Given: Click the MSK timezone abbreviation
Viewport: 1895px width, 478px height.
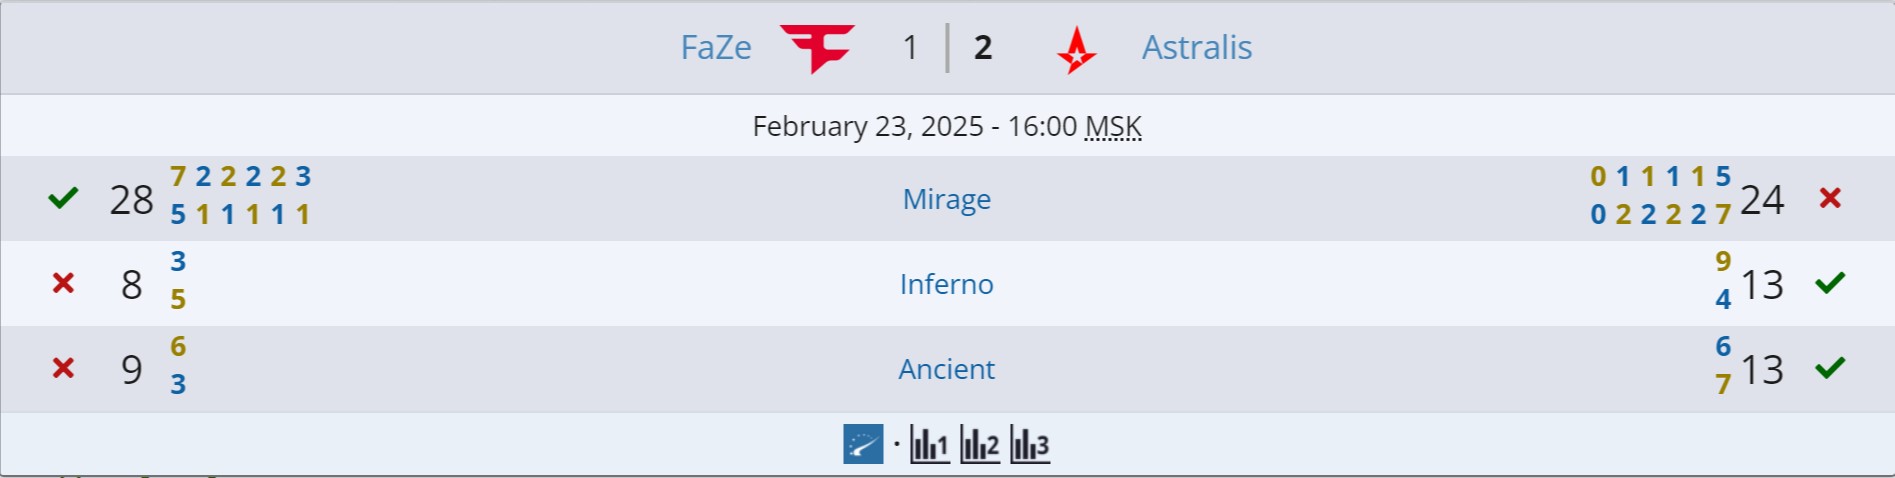Looking at the screenshot, I should (x=1113, y=127).
